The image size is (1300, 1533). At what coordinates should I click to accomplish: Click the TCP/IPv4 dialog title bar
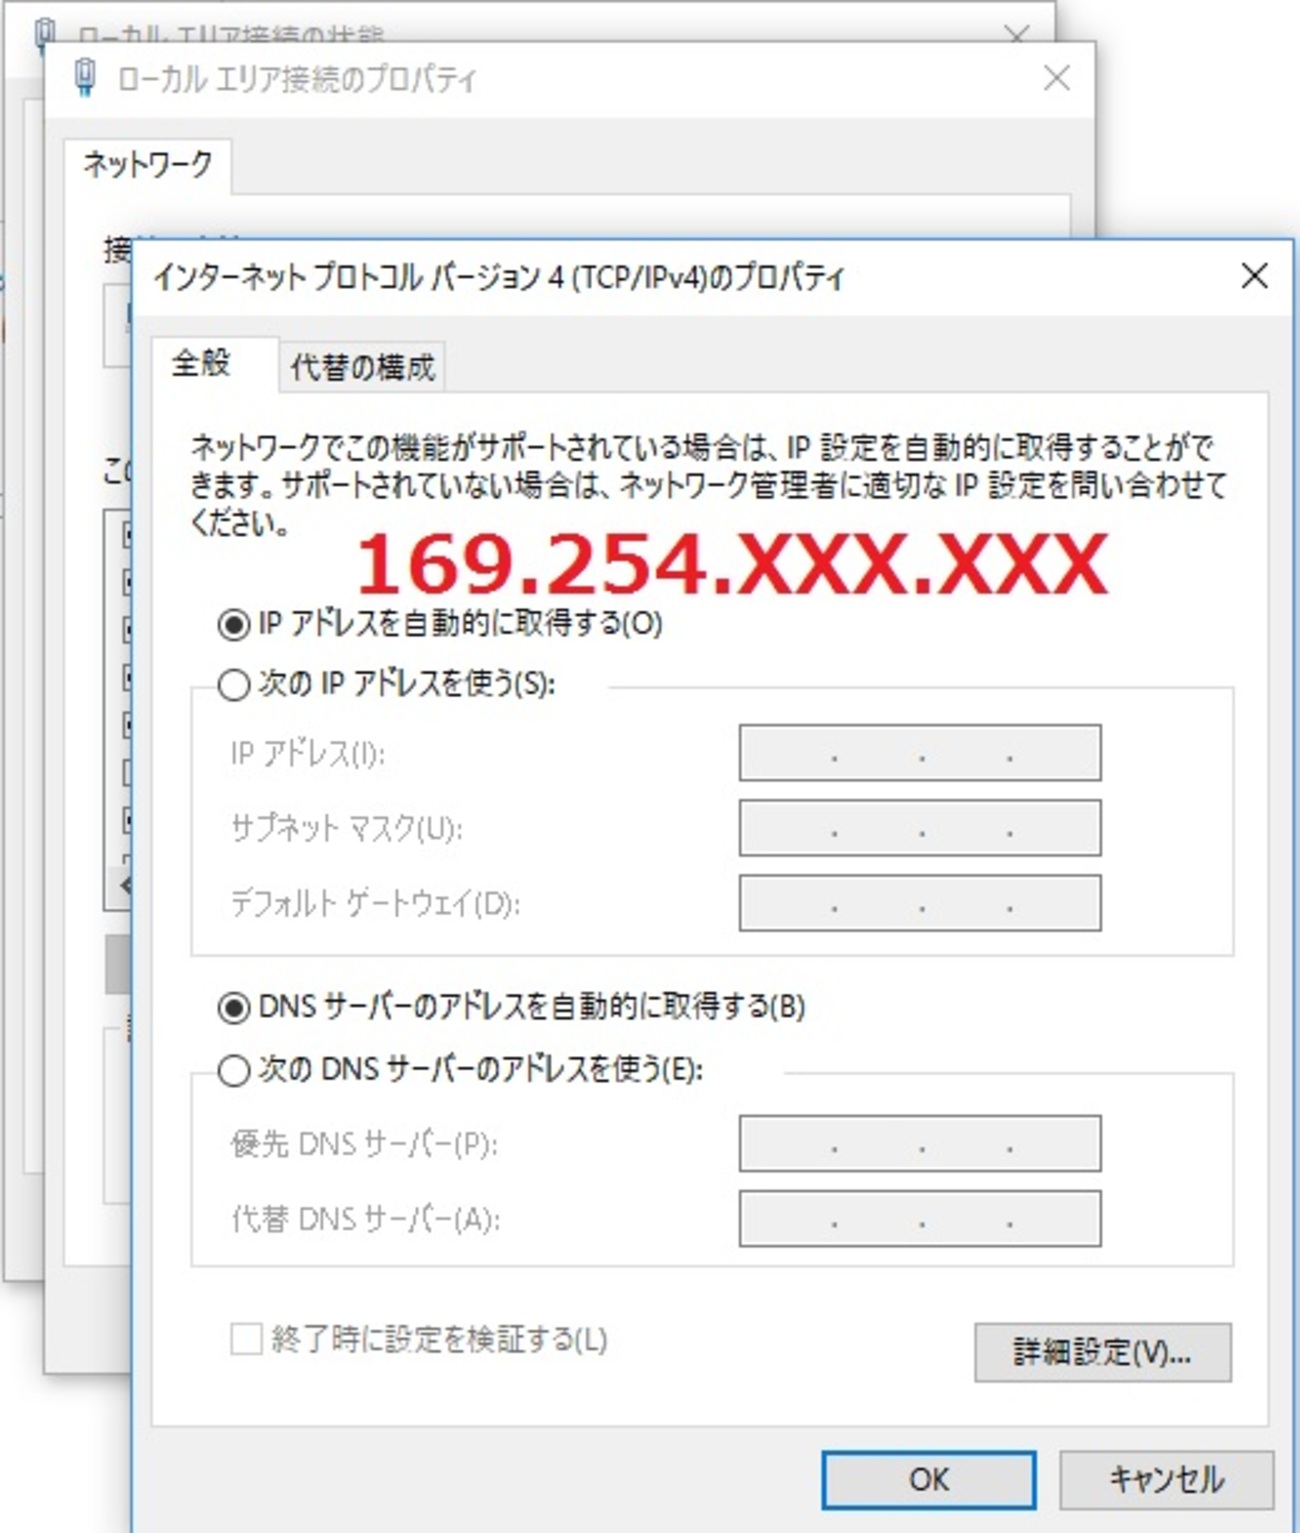coord(680,277)
